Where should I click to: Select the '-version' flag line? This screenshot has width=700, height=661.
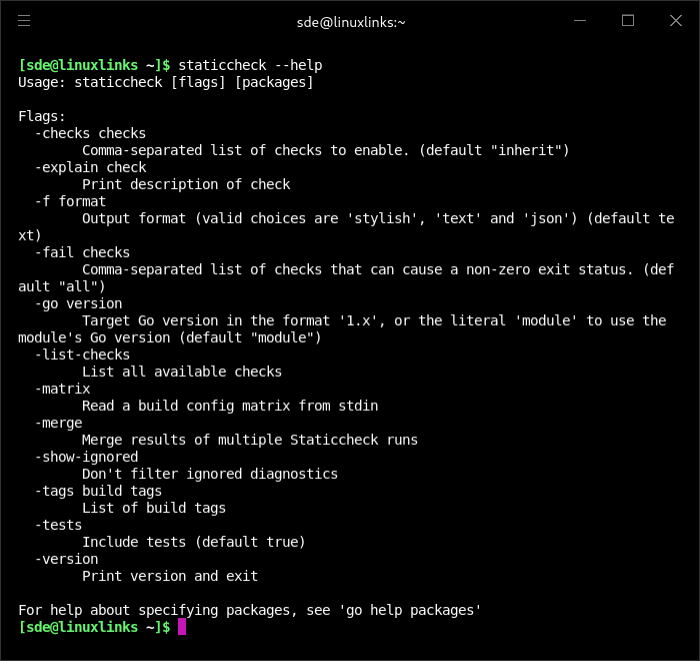(x=67, y=559)
